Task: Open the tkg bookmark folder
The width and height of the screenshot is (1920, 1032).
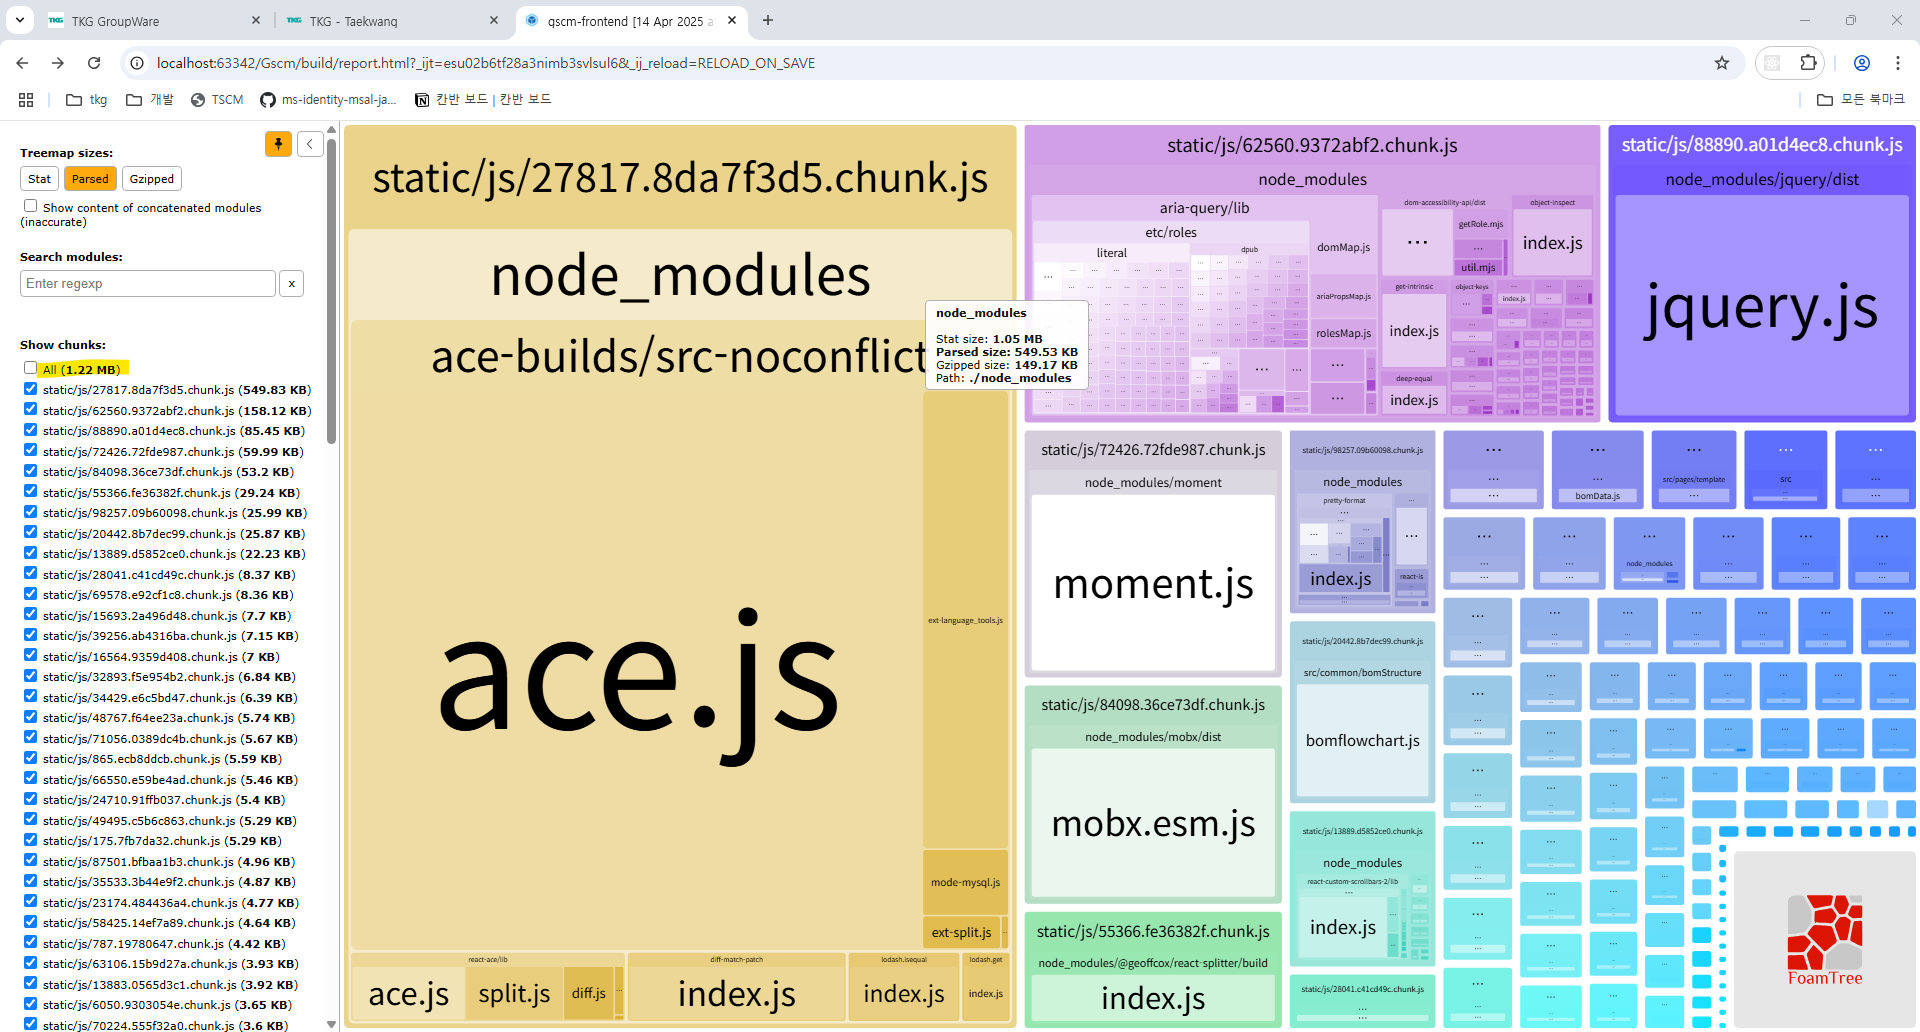Action: click(87, 100)
